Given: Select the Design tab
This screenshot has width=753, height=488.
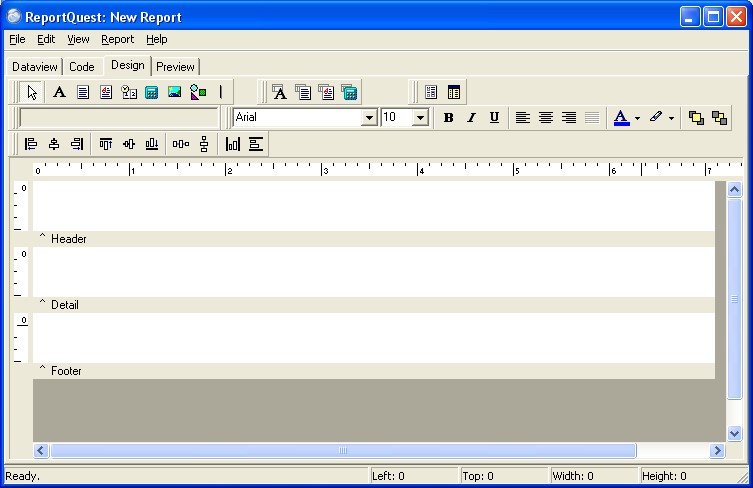Looking at the screenshot, I should click(x=127, y=65).
